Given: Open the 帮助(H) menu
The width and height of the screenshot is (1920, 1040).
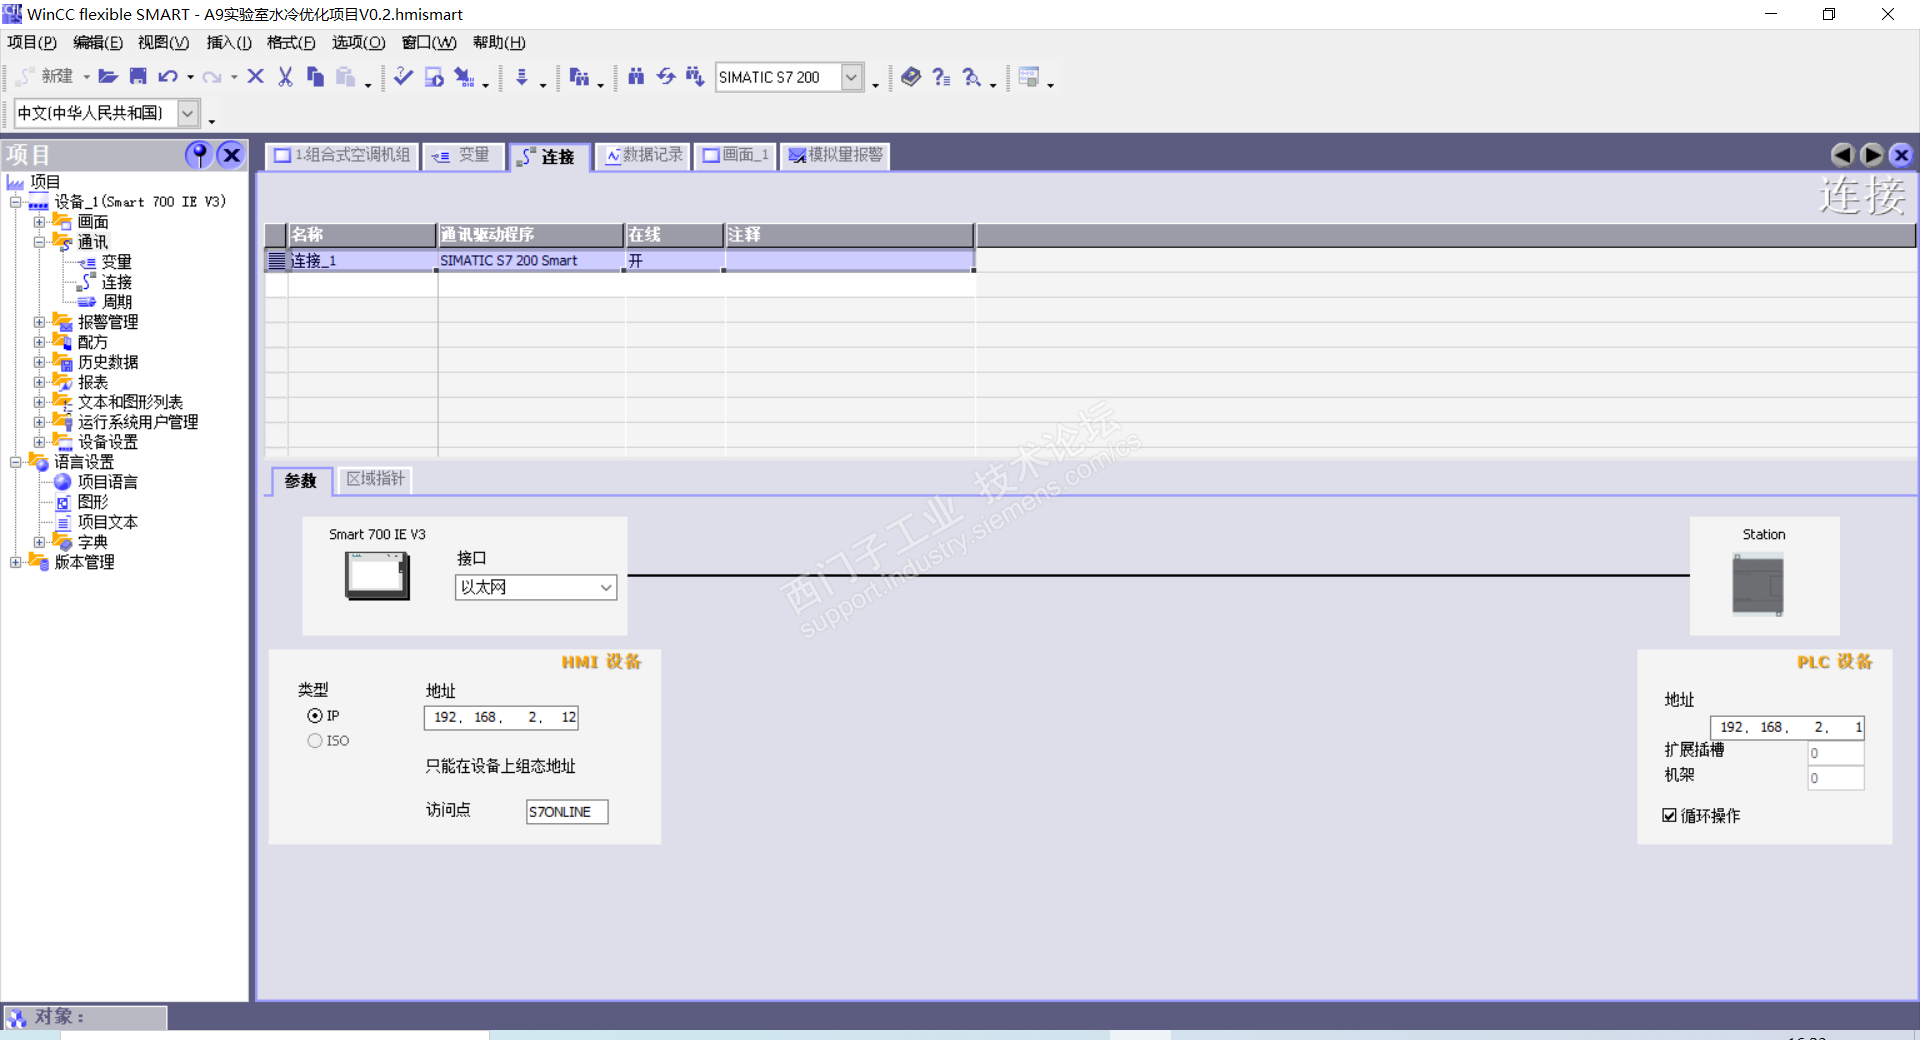Looking at the screenshot, I should (x=499, y=42).
